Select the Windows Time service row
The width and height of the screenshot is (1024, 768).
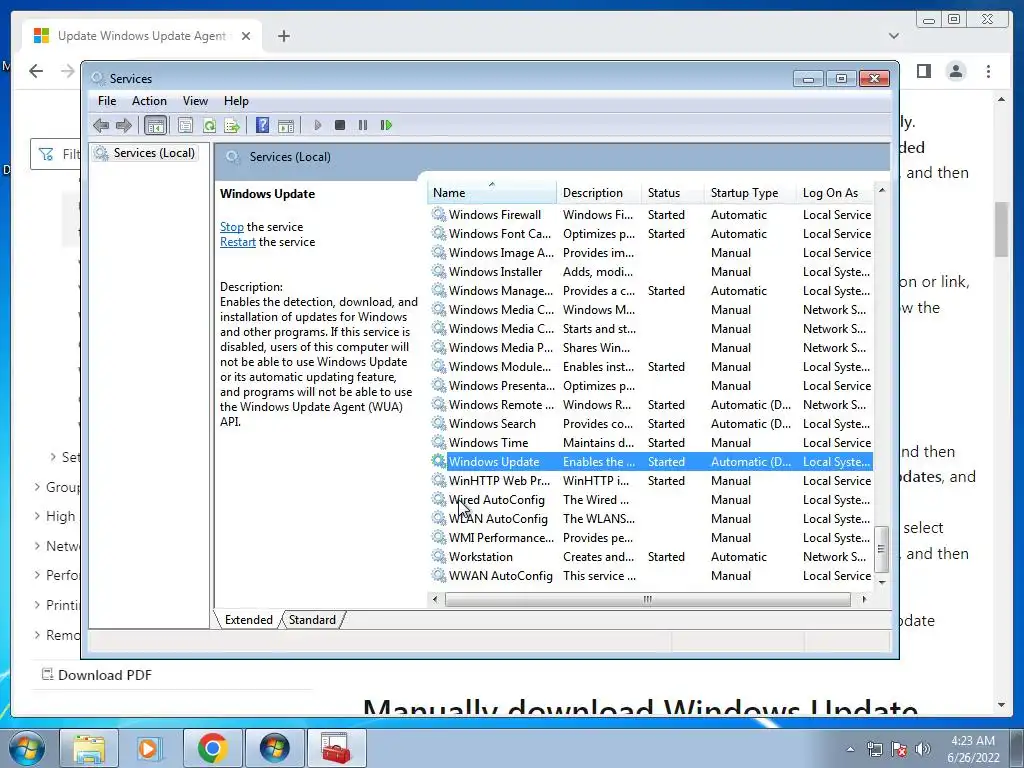(x=651, y=442)
